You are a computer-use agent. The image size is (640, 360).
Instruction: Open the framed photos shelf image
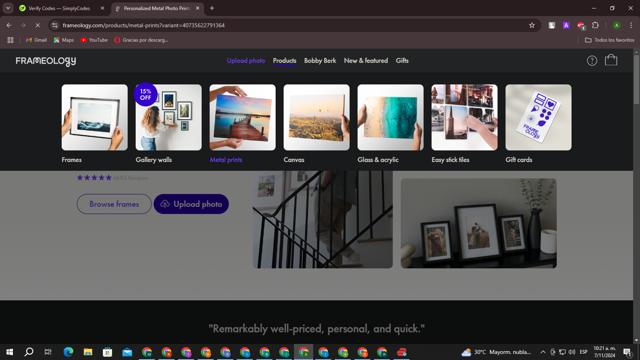click(479, 223)
